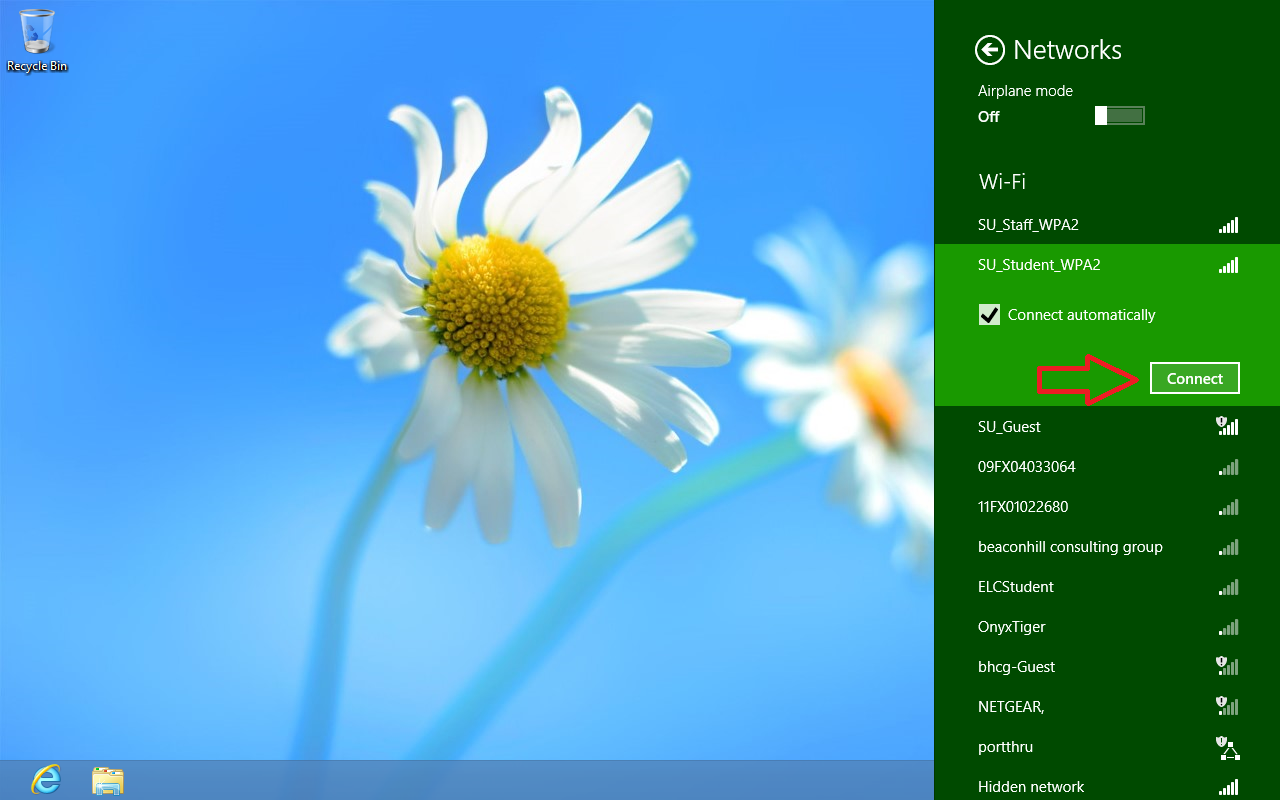This screenshot has height=800, width=1280.
Task: Click the SU_Staff_WPA2 signal strength icon
Action: point(1228,226)
